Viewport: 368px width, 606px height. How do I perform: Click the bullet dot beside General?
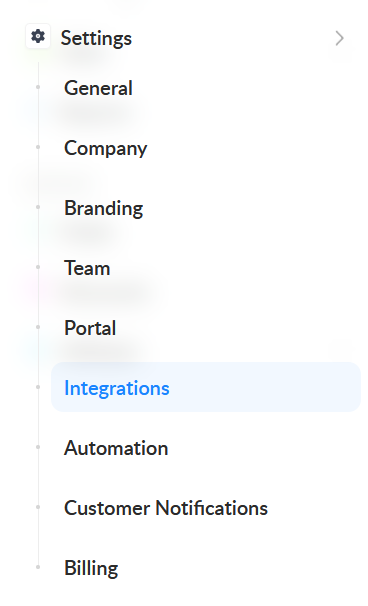(38, 87)
